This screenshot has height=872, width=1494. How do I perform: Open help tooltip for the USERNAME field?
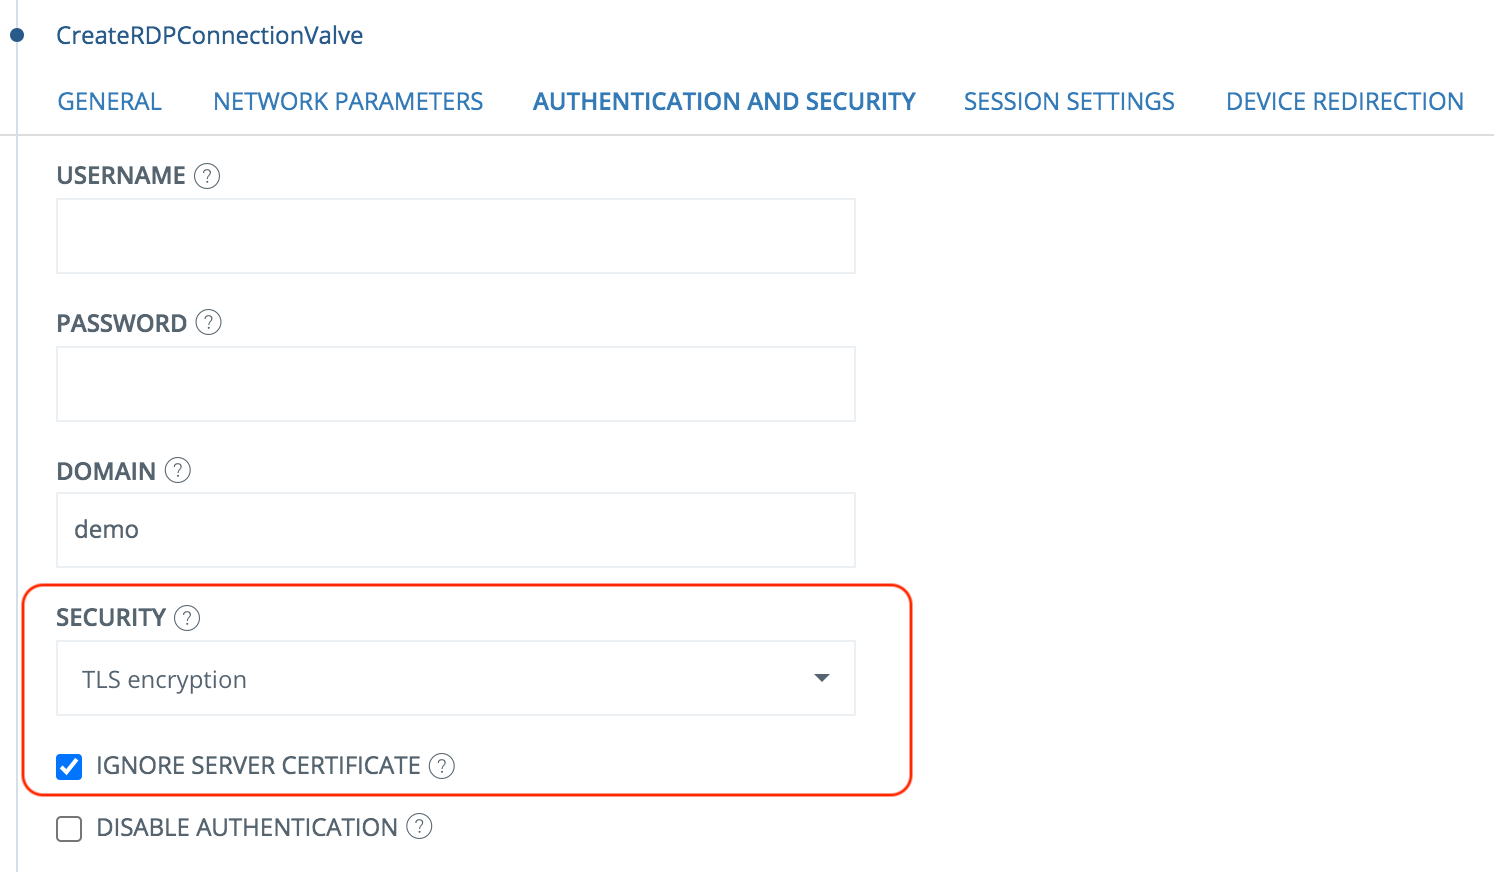pyautogui.click(x=207, y=175)
